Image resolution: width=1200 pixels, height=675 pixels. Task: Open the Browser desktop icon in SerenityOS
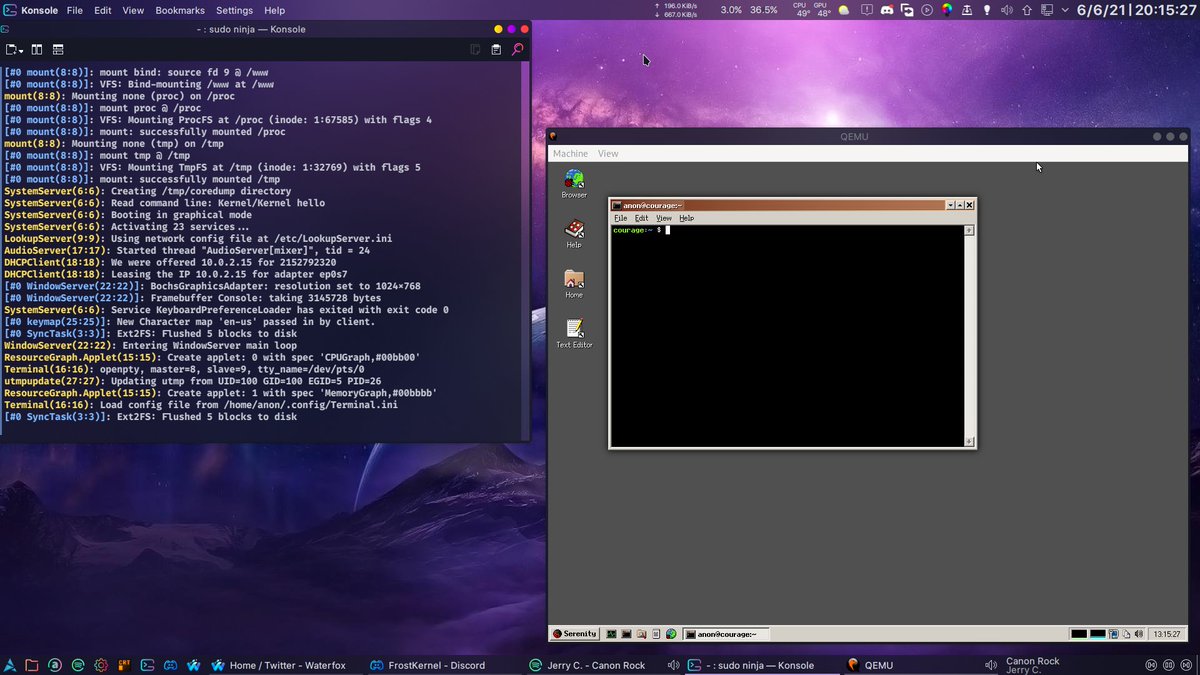[574, 183]
